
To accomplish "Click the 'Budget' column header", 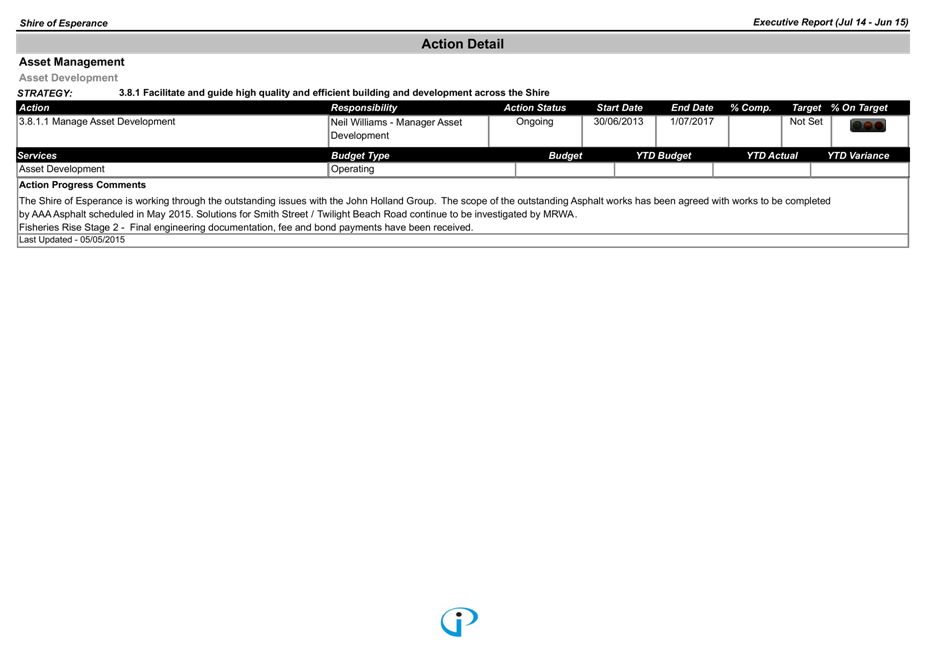I will click(x=565, y=156).
